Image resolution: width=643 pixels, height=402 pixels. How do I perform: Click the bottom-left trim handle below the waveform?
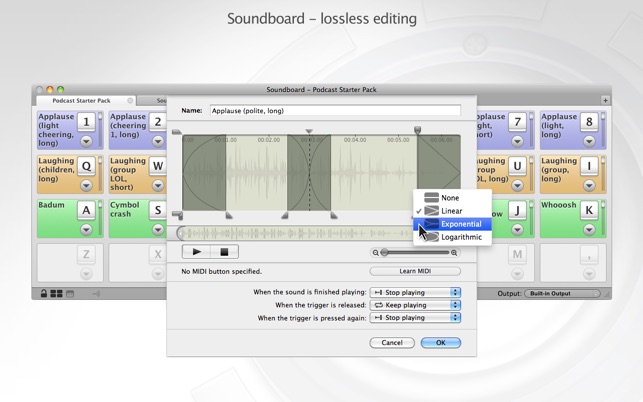click(x=177, y=215)
